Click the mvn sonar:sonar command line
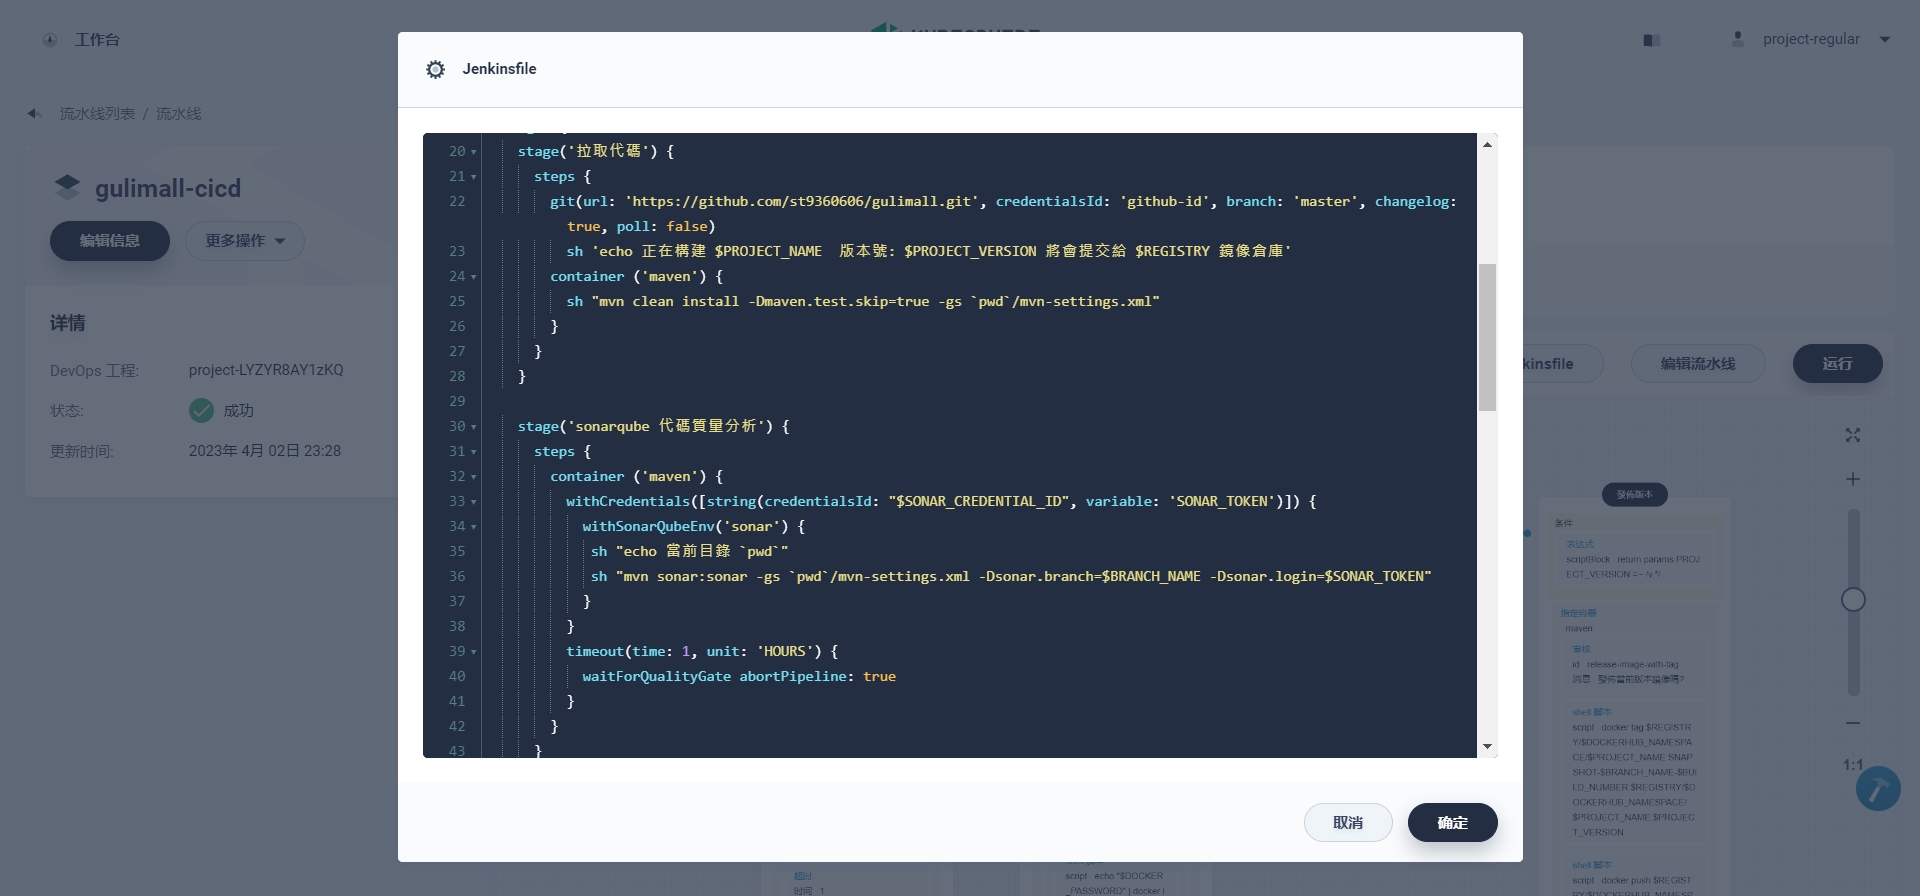Screen dimensions: 1920x896 click(1011, 577)
